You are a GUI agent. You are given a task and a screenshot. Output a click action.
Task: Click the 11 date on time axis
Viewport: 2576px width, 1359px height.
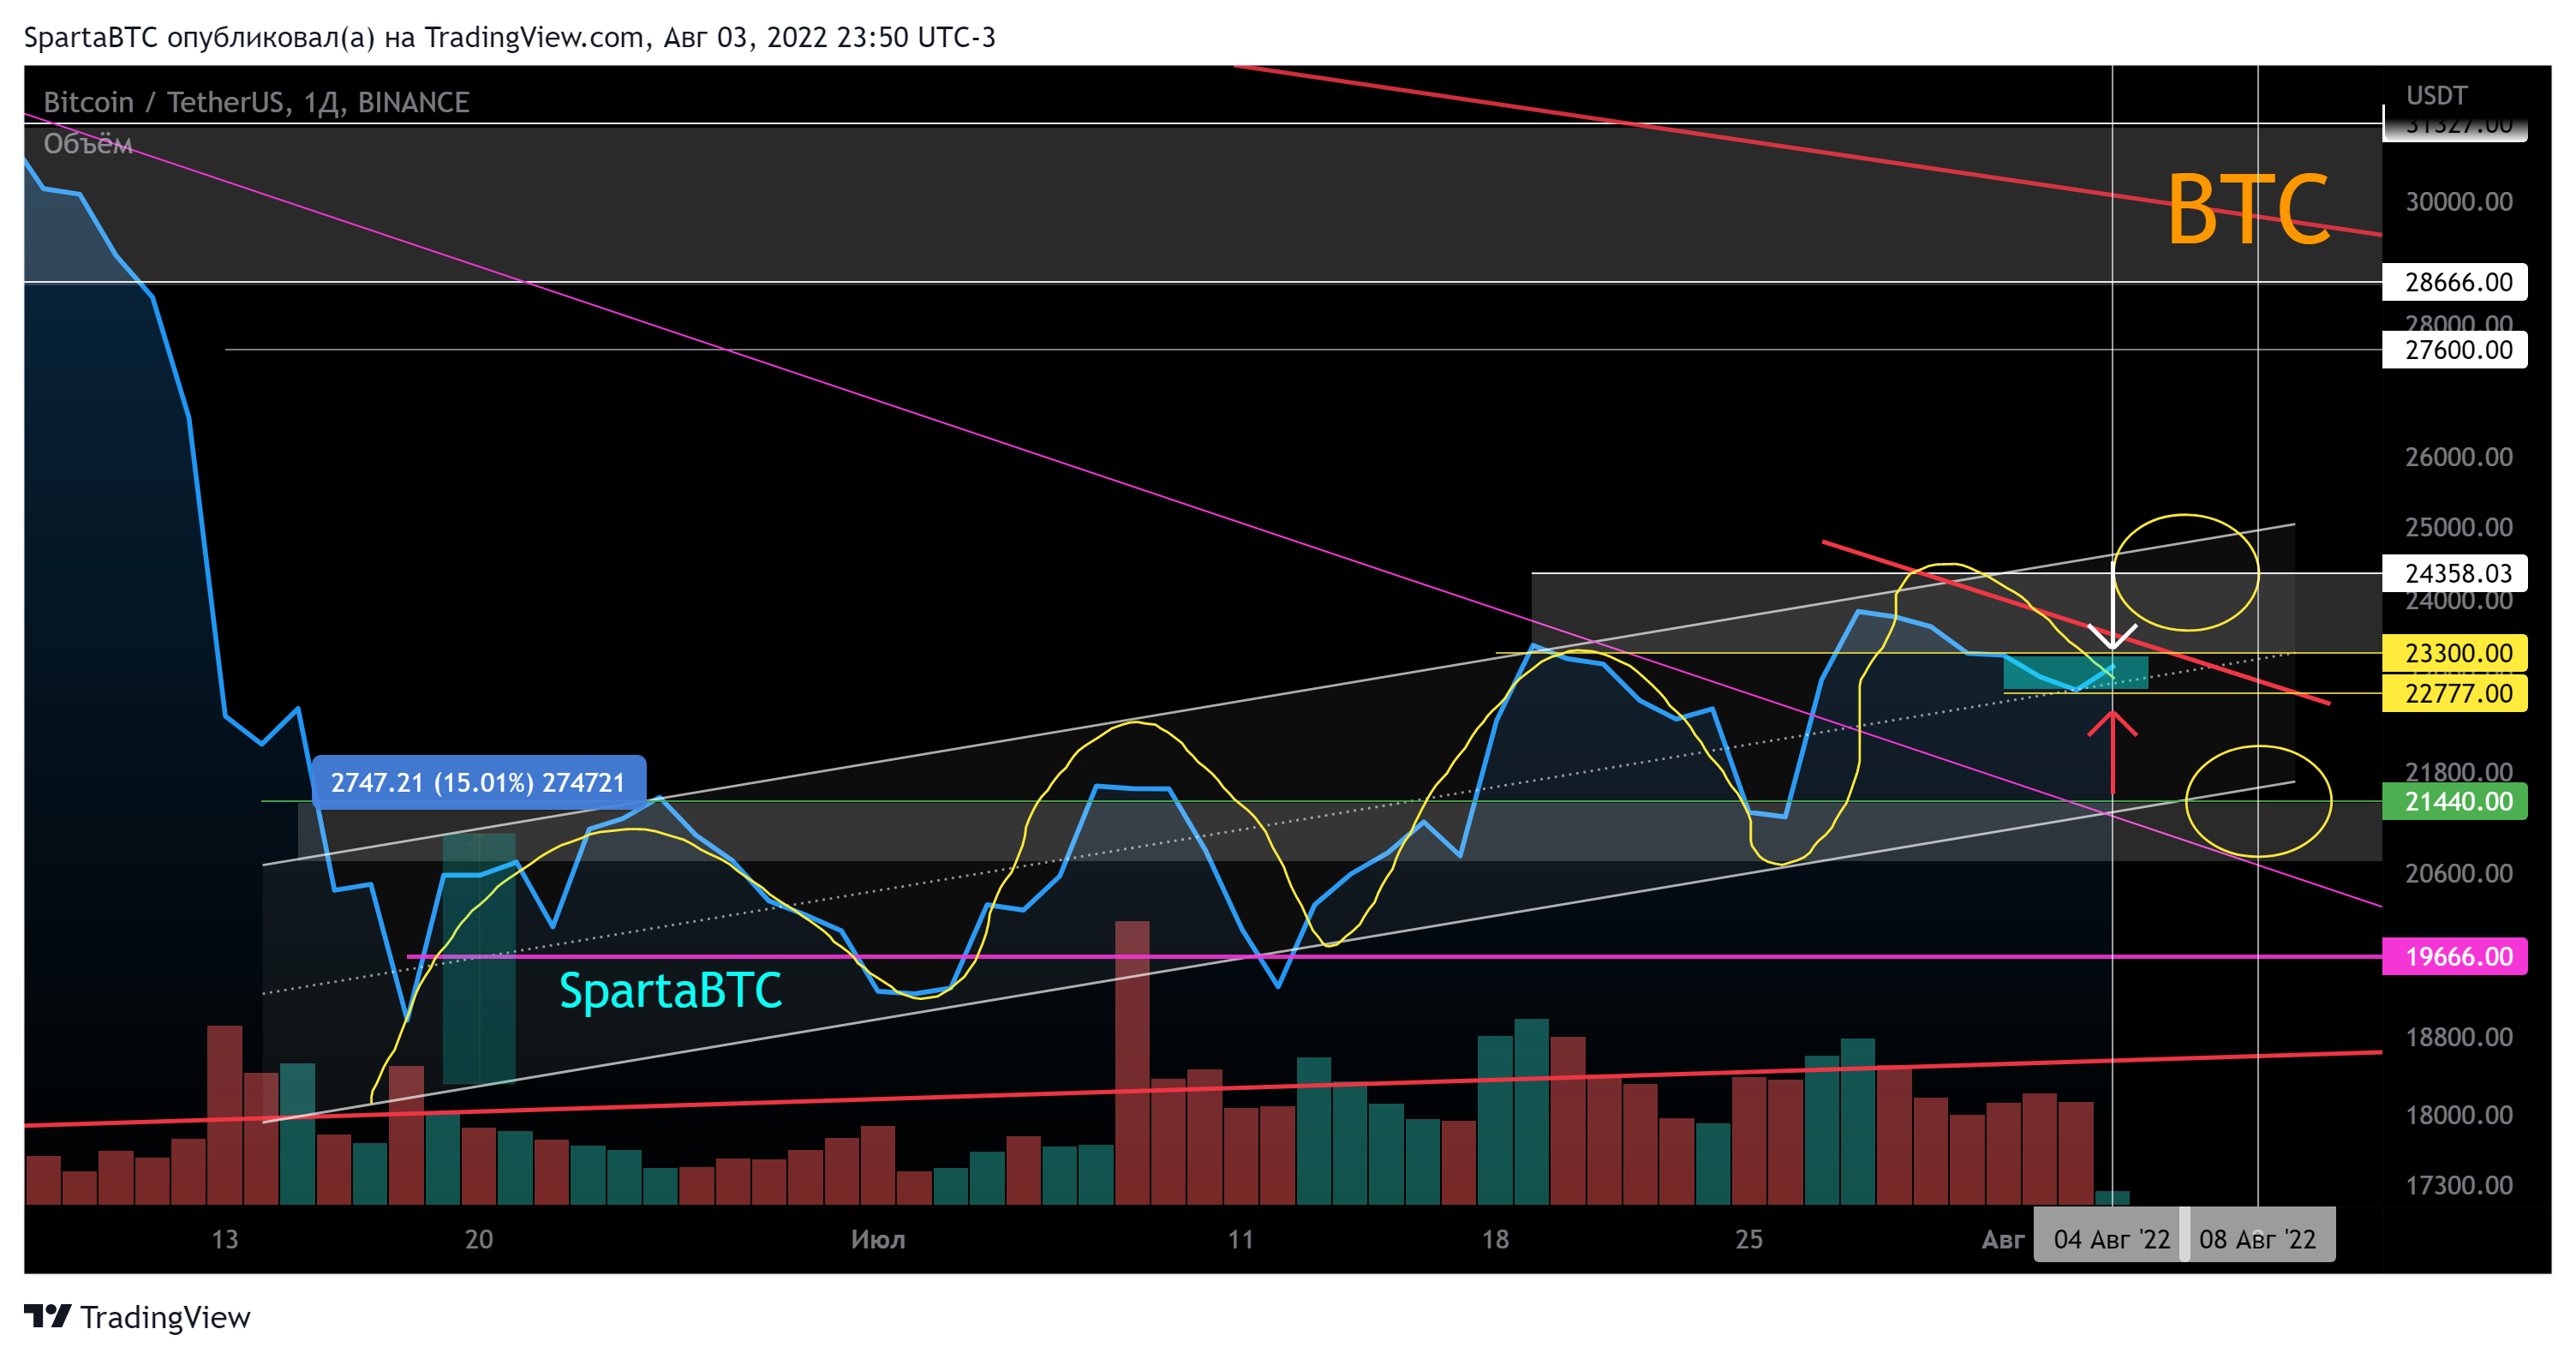pos(1241,1240)
